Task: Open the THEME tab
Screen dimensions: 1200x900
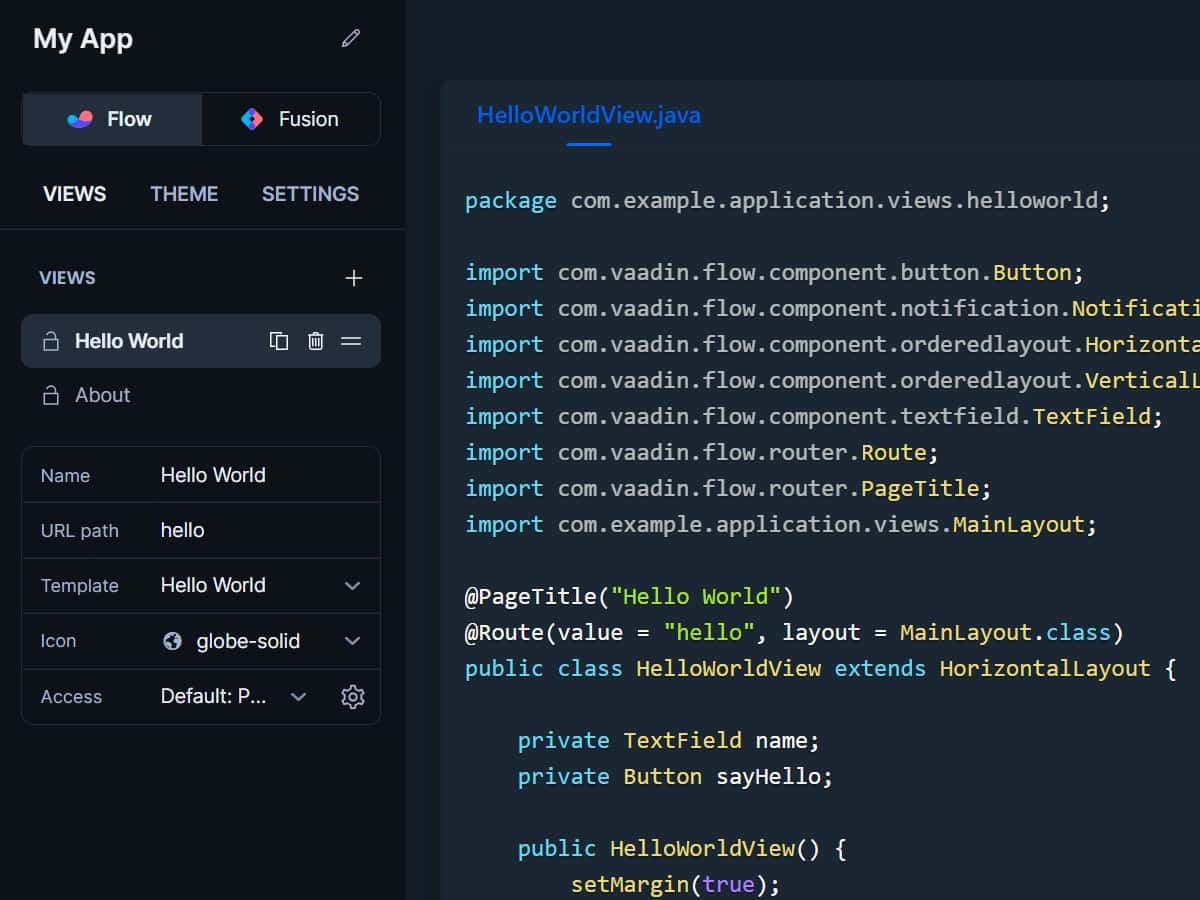Action: [184, 194]
